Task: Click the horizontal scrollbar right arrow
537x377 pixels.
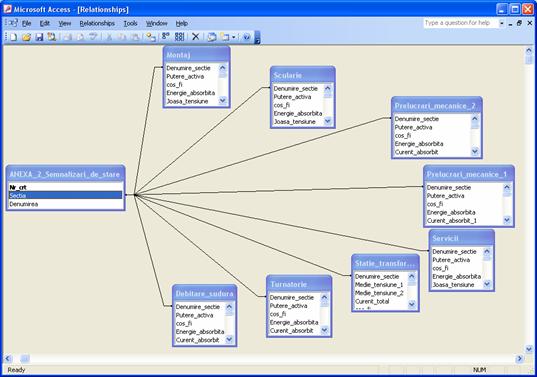Action: (520, 359)
